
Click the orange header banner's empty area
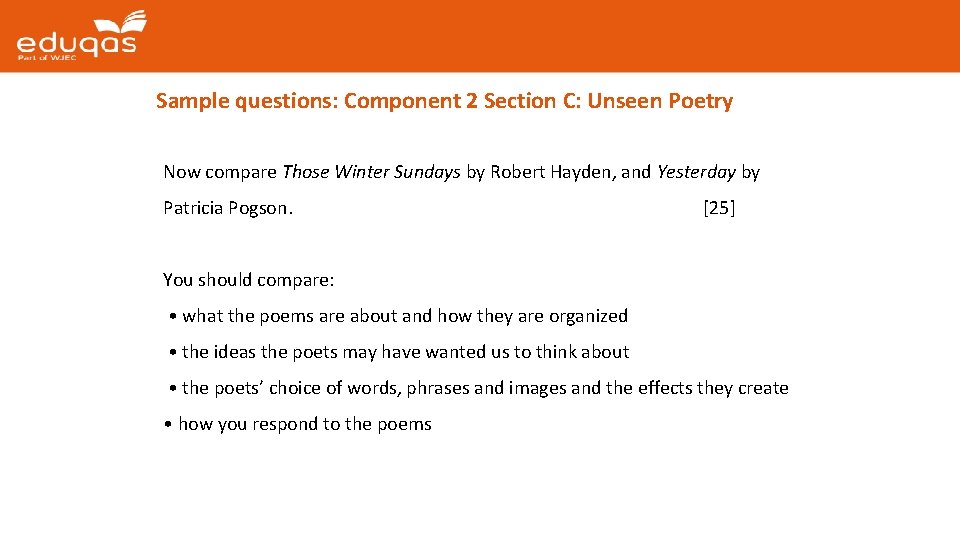pyautogui.click(x=550, y=36)
